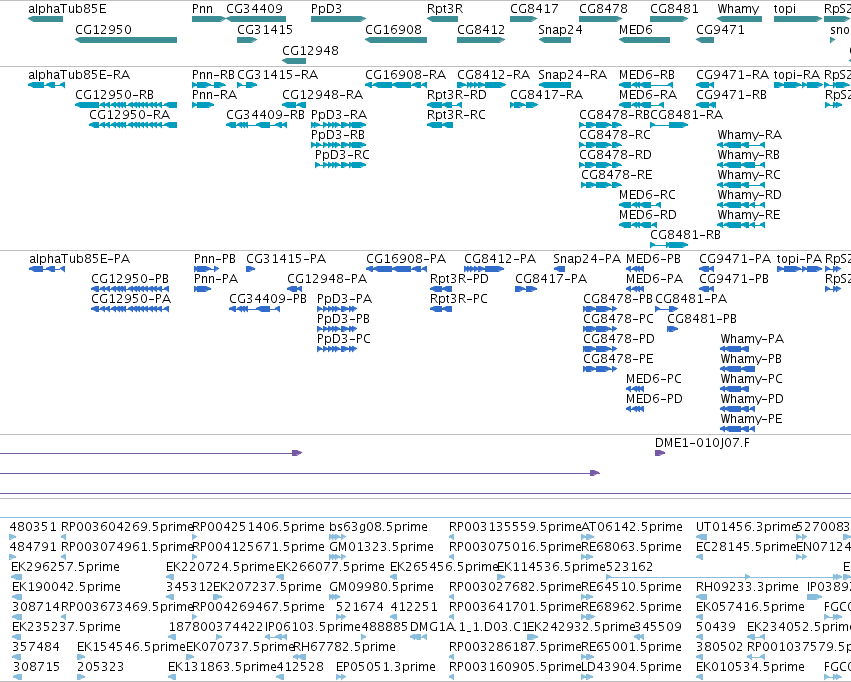Viewport: 851px width, 682px height.
Task: Click the alphaTub85E gene label
Action: pyautogui.click(x=67, y=9)
